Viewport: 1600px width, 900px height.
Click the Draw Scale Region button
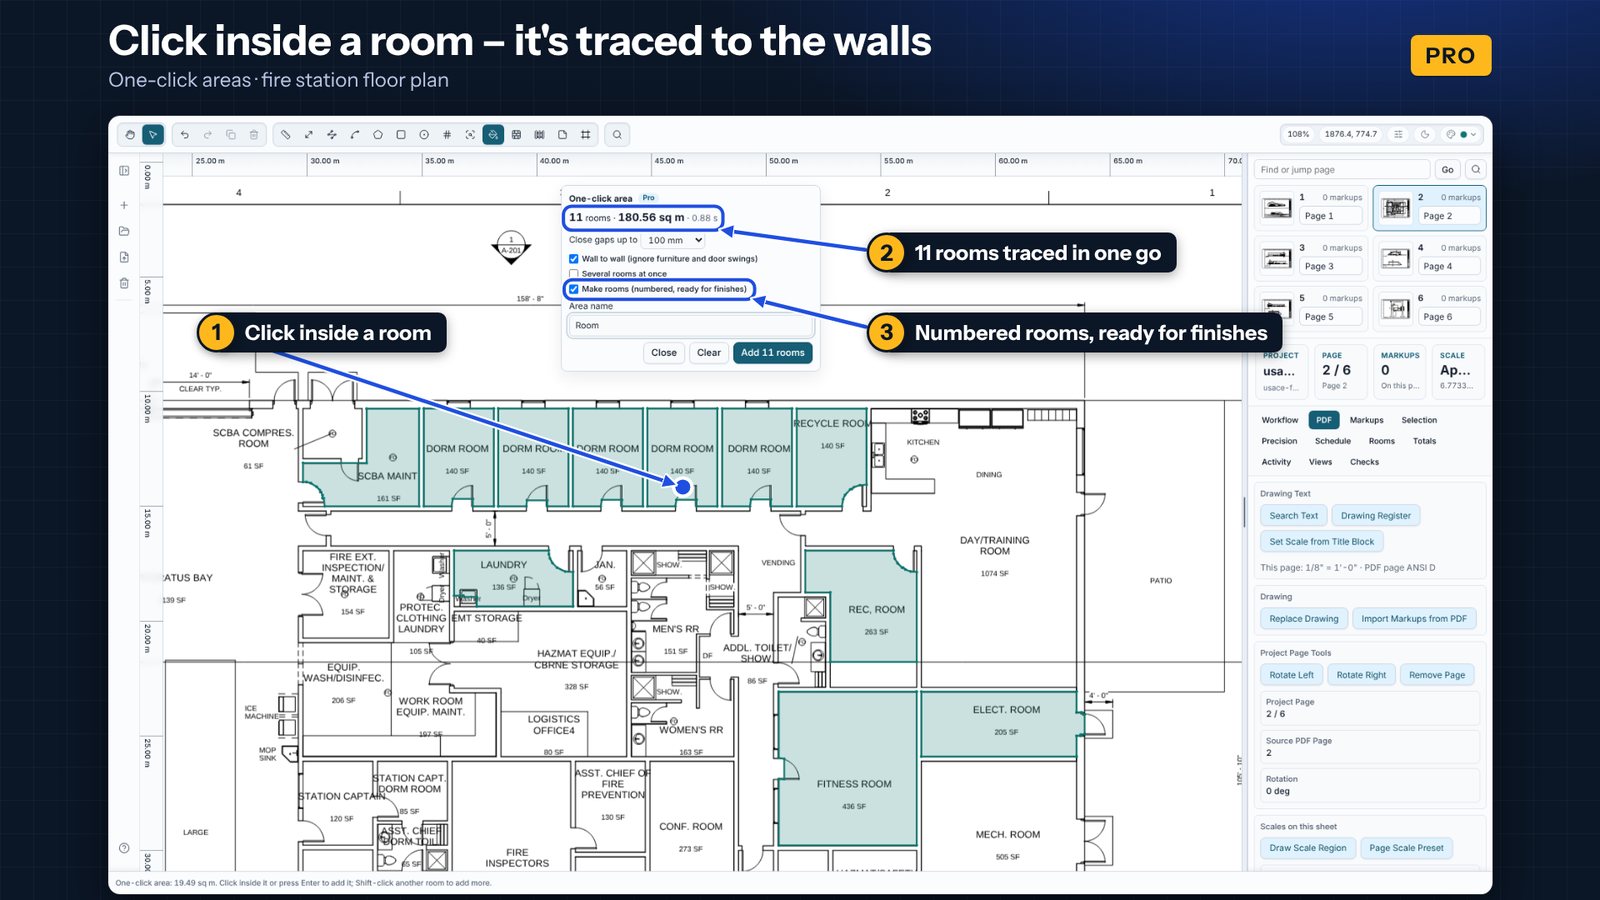tap(1308, 848)
